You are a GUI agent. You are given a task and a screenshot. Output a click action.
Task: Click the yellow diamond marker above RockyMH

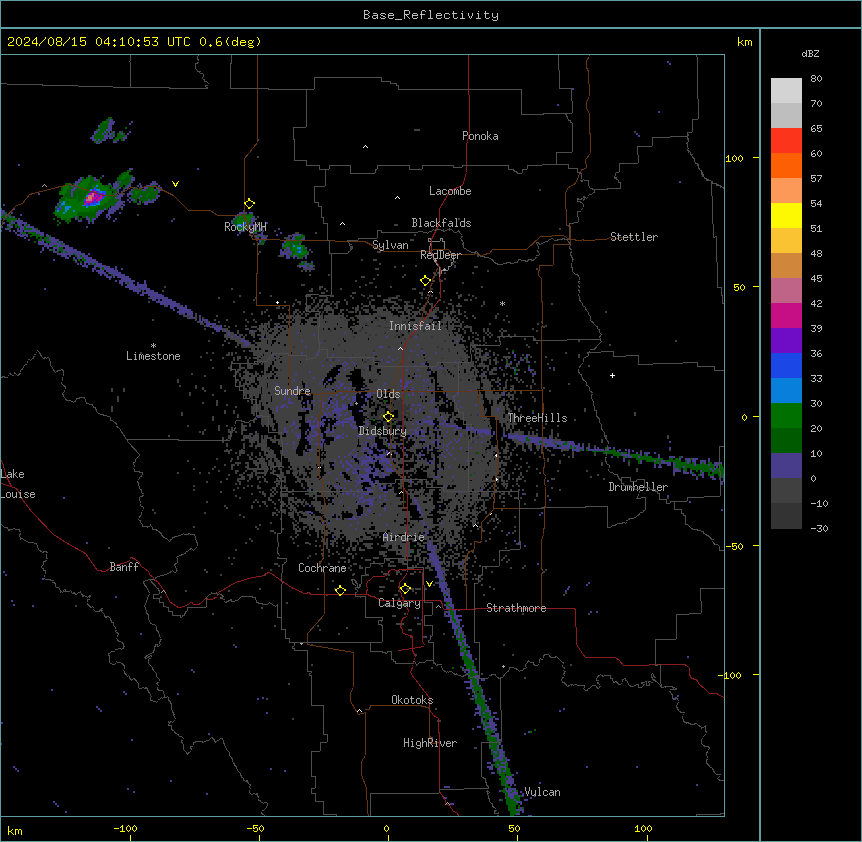pos(249,204)
